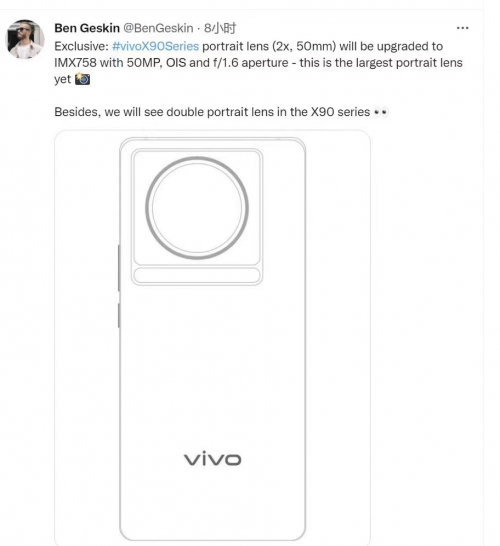Click the eyes emoji after 'X90 series'
This screenshot has height=546, width=500.
tap(381, 112)
